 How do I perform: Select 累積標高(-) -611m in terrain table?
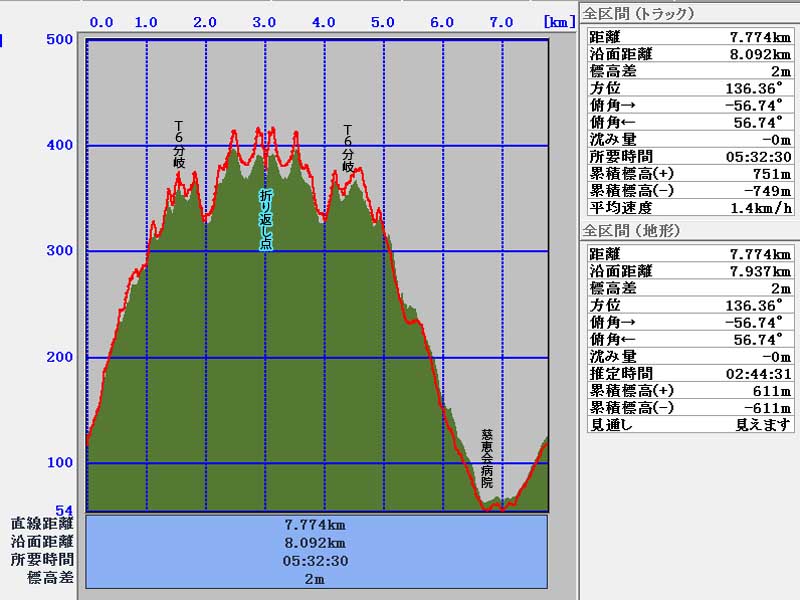[x=689, y=407]
